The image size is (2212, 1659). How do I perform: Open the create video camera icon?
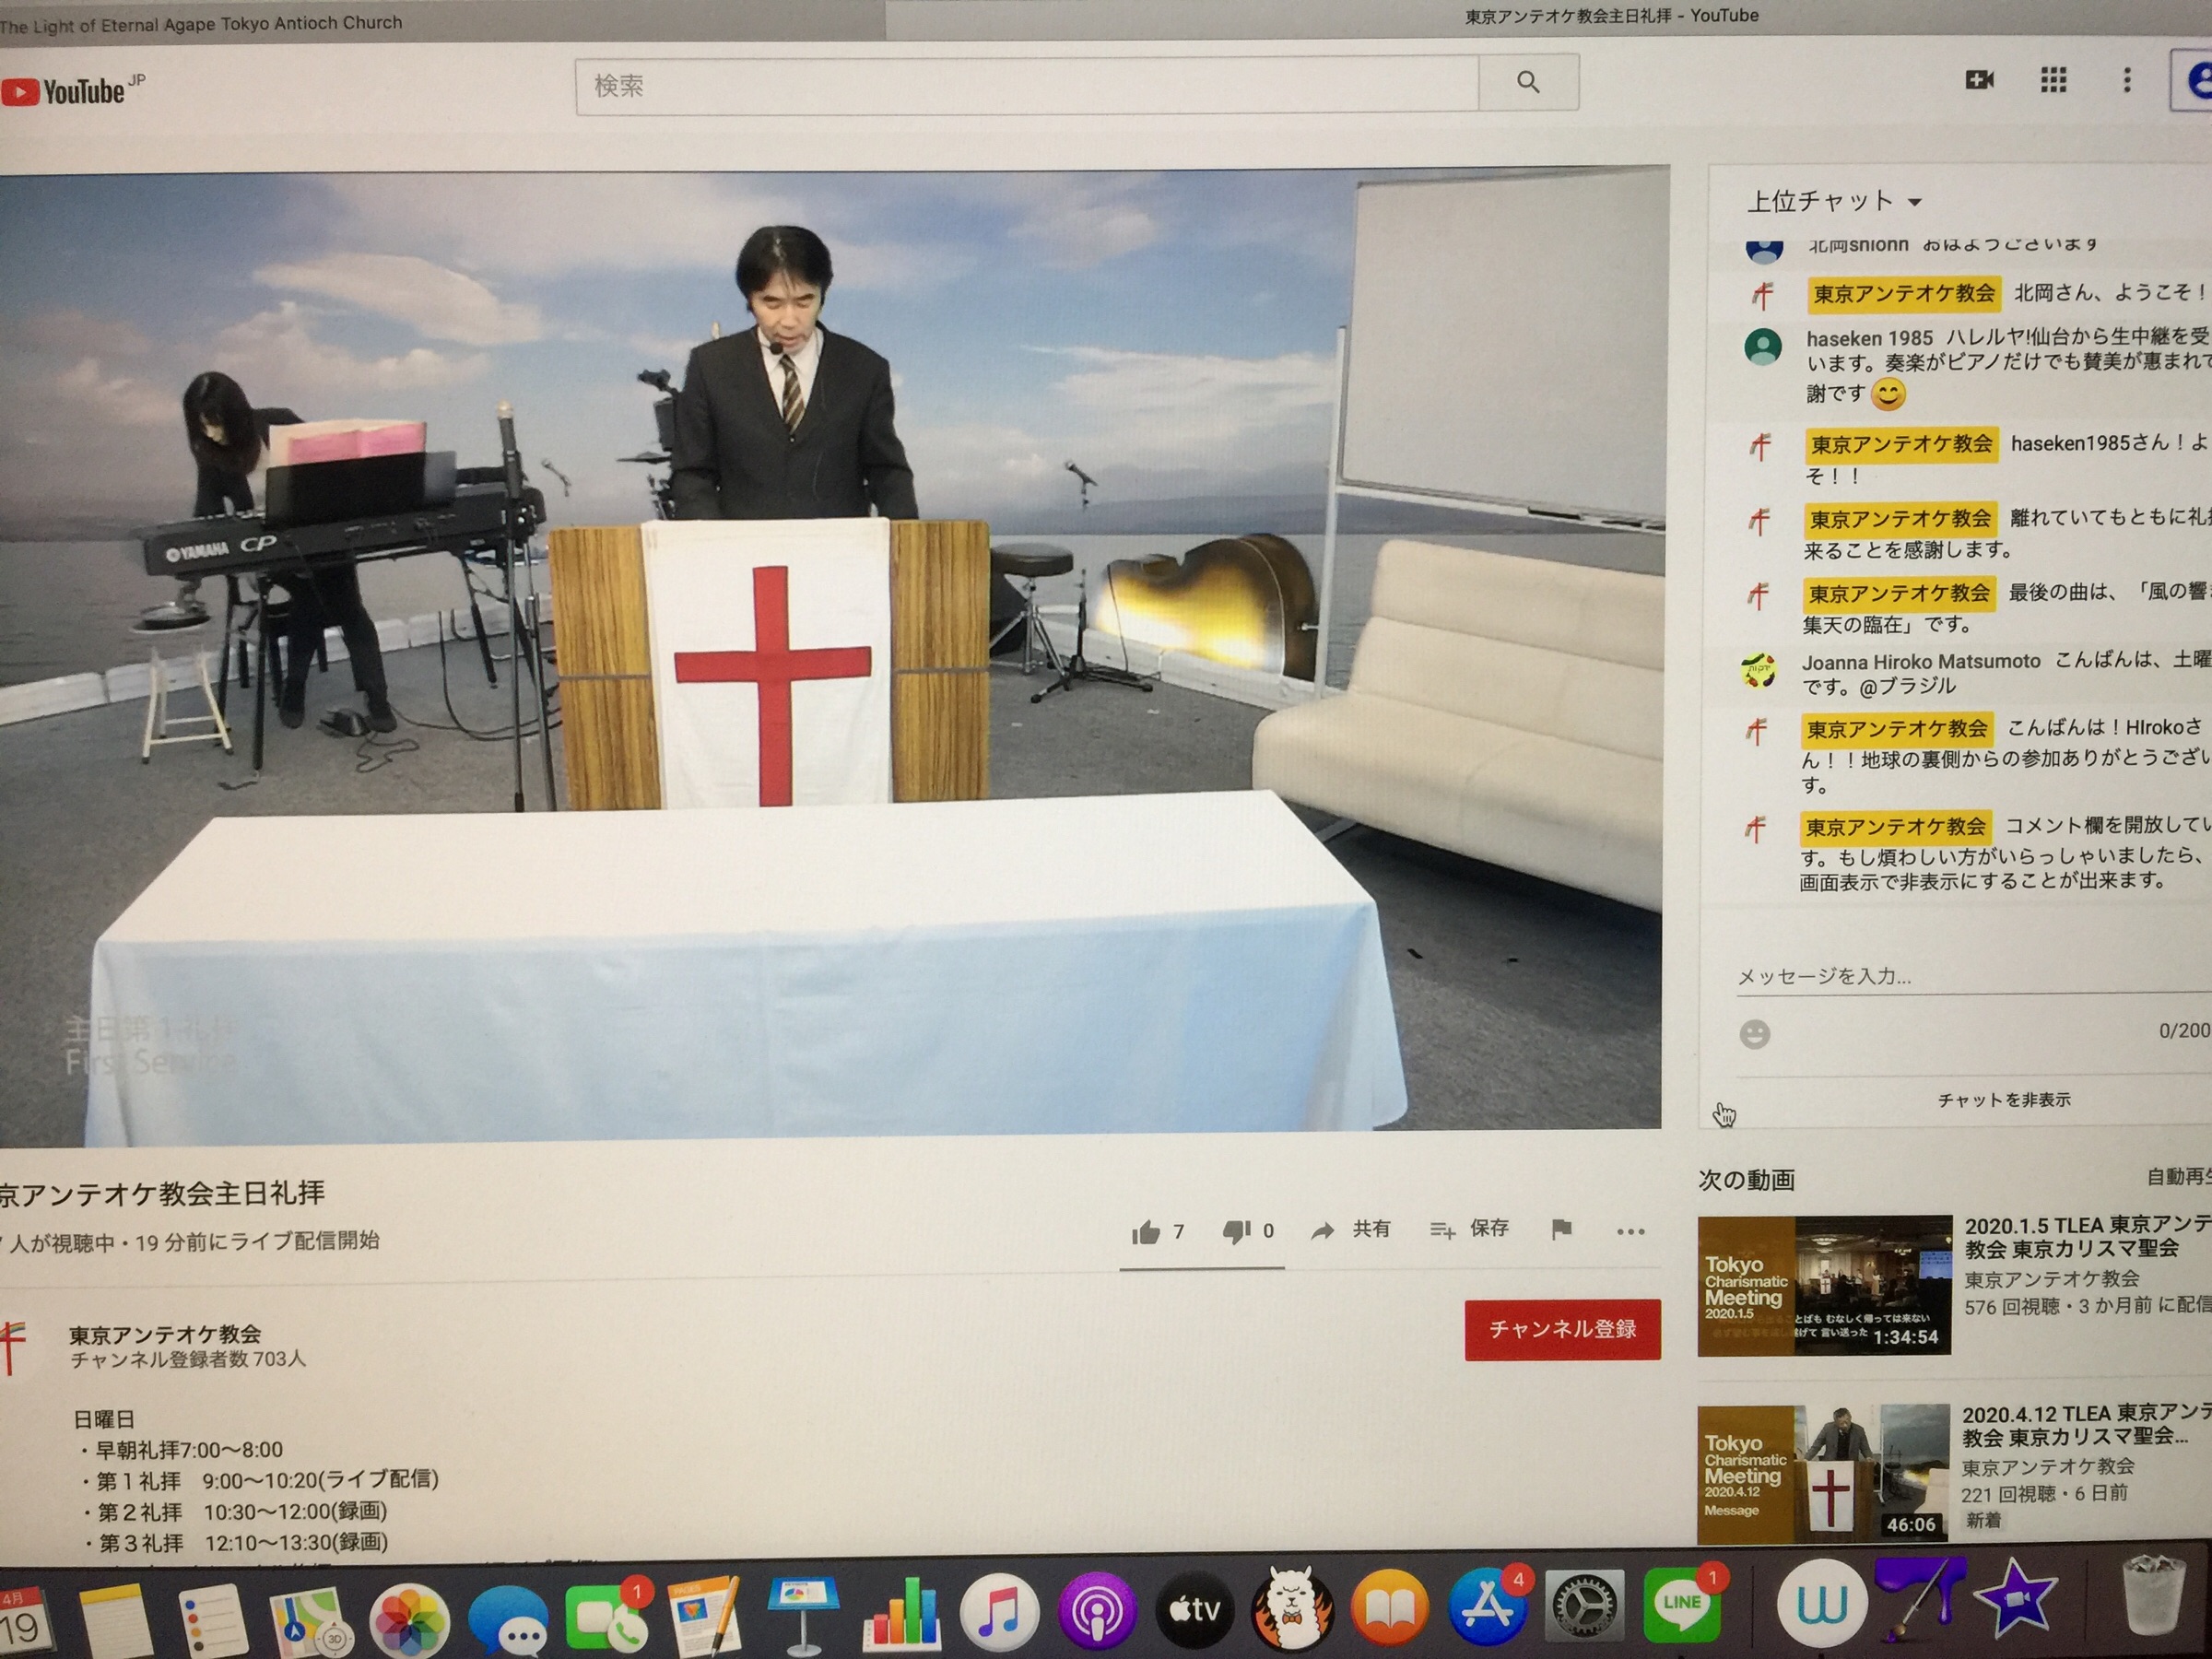[1979, 80]
